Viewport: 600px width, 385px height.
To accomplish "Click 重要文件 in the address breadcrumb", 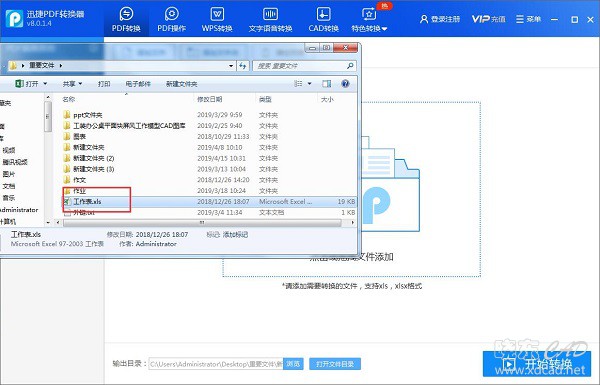I will 42,65.
